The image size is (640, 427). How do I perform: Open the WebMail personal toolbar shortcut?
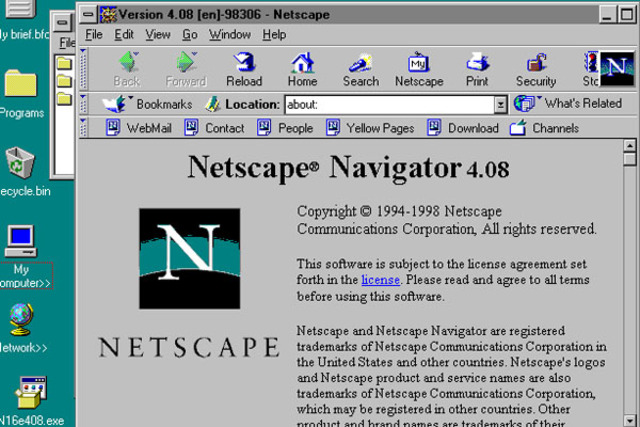click(x=139, y=128)
